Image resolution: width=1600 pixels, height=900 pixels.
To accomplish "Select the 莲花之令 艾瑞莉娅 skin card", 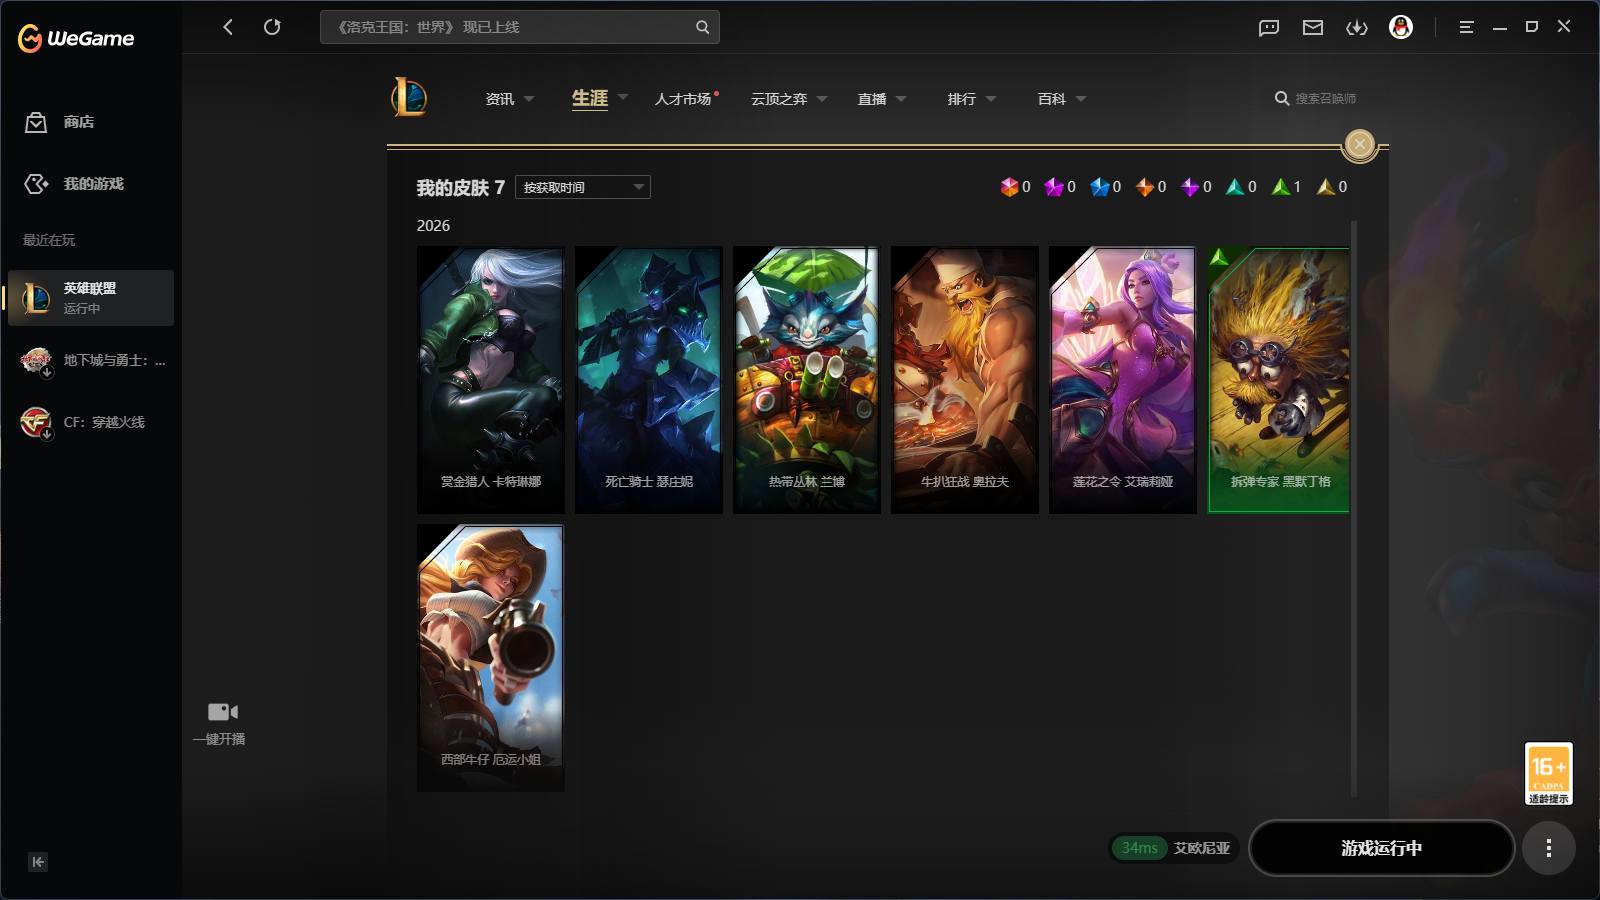I will click(1123, 380).
